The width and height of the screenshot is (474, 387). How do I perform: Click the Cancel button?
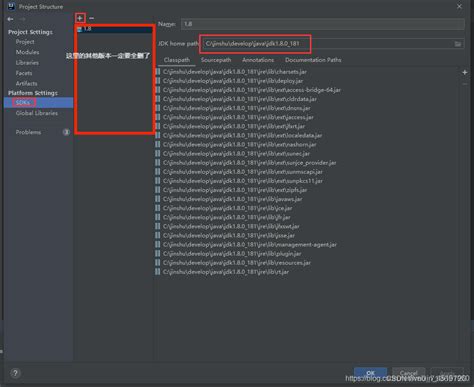(x=409, y=373)
